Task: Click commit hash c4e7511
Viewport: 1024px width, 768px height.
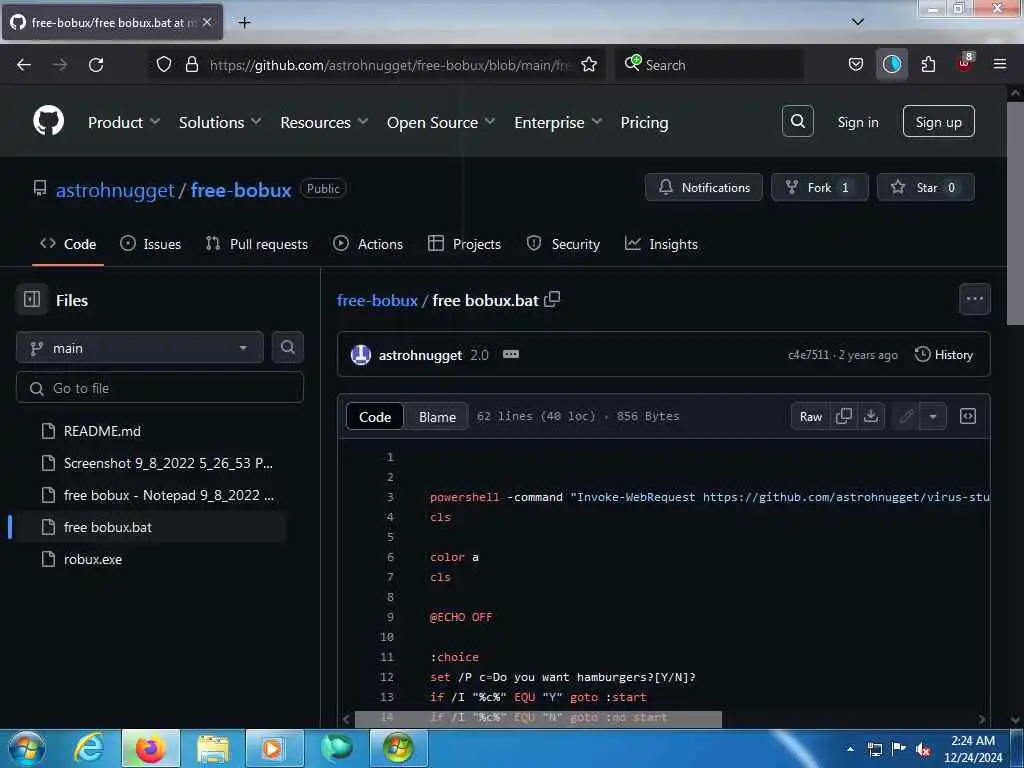Action: tap(808, 355)
